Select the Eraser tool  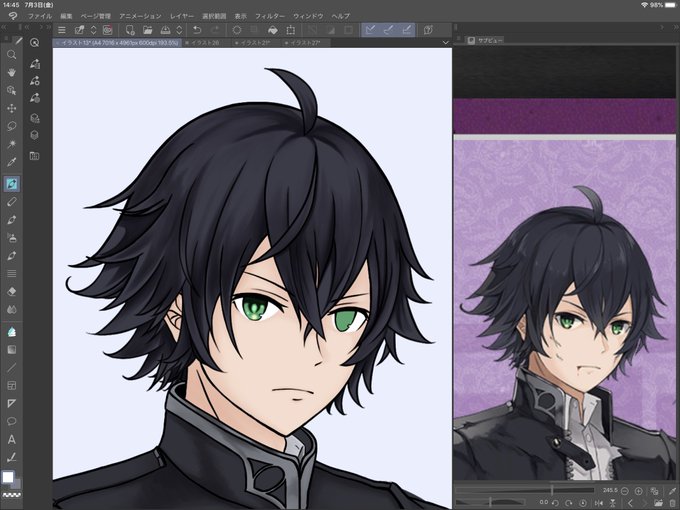pyautogui.click(x=12, y=291)
